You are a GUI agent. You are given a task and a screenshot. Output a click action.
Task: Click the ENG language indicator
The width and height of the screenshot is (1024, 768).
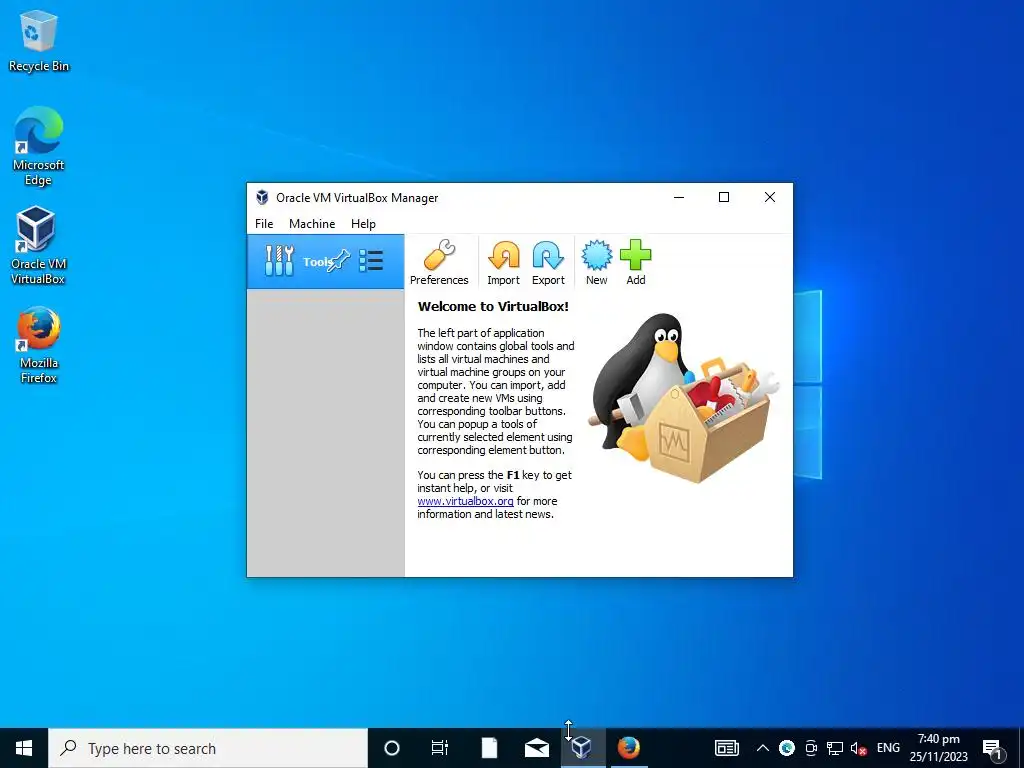coord(888,748)
